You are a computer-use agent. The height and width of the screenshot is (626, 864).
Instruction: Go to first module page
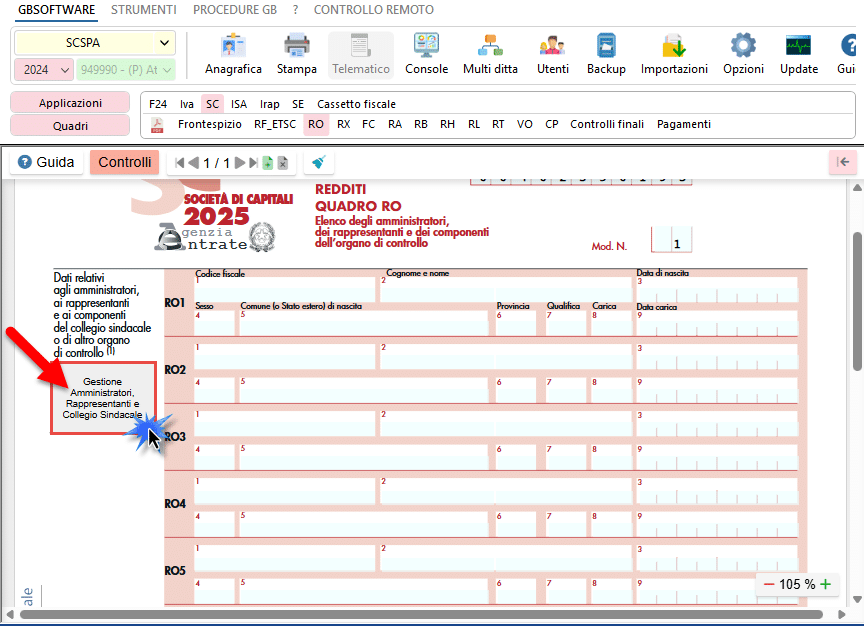pyautogui.click(x=179, y=163)
